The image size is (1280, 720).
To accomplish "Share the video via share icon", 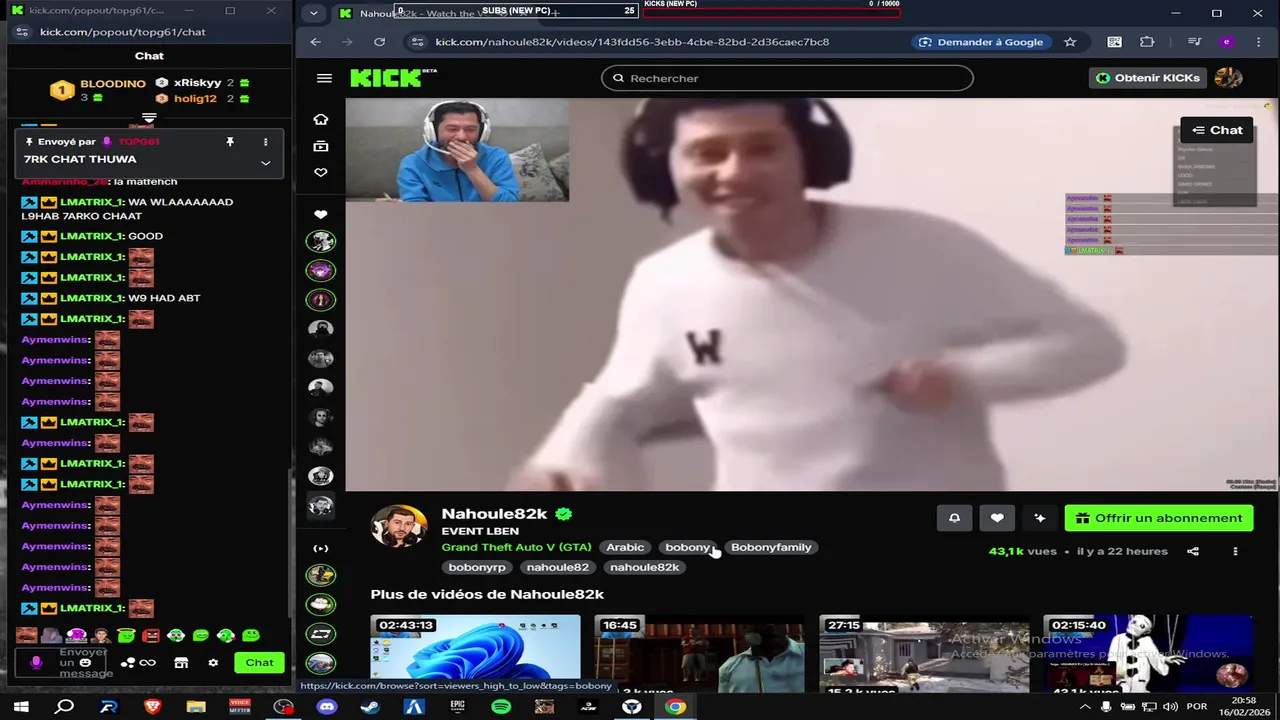I will point(1193,551).
